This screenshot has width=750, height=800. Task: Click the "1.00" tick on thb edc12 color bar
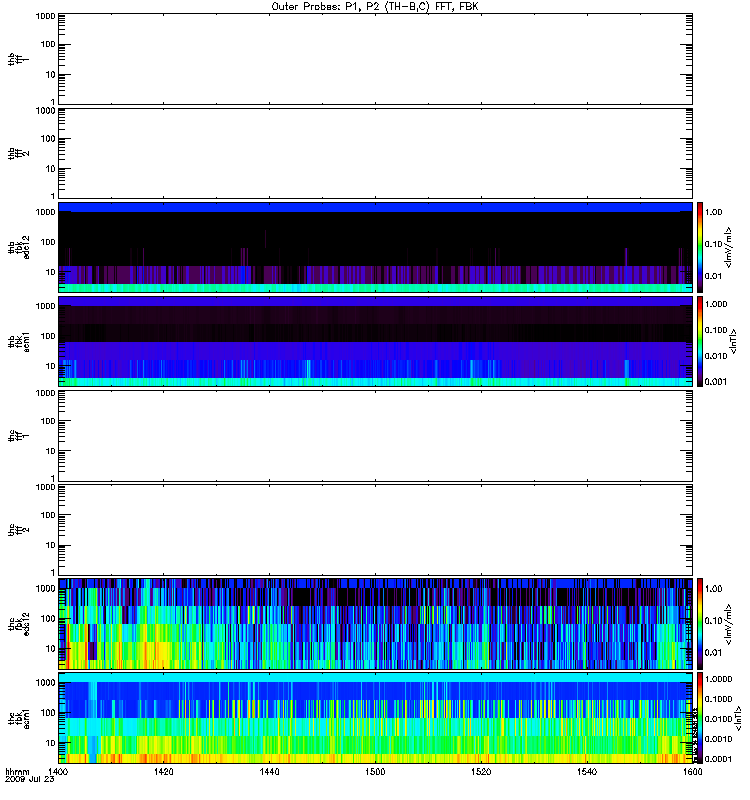[x=713, y=212]
